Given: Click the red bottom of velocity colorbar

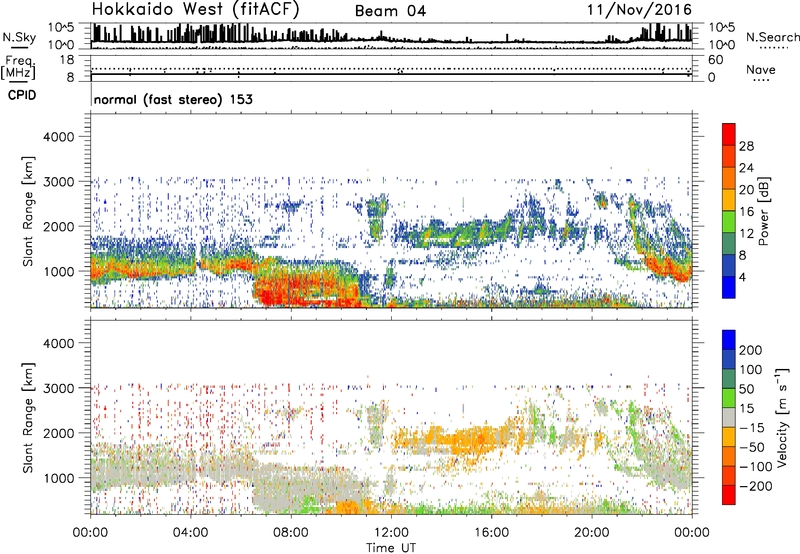Looking at the screenshot, I should pyautogui.click(x=729, y=495).
